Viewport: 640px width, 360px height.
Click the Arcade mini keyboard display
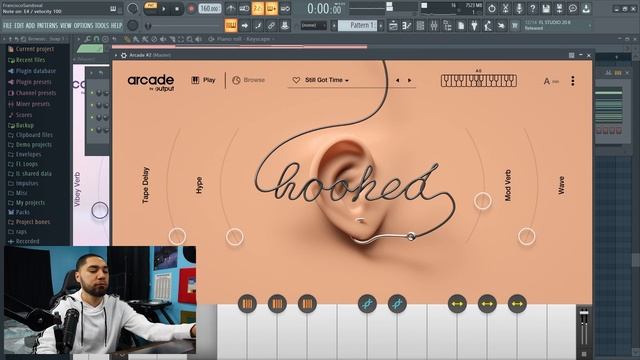pos(479,80)
